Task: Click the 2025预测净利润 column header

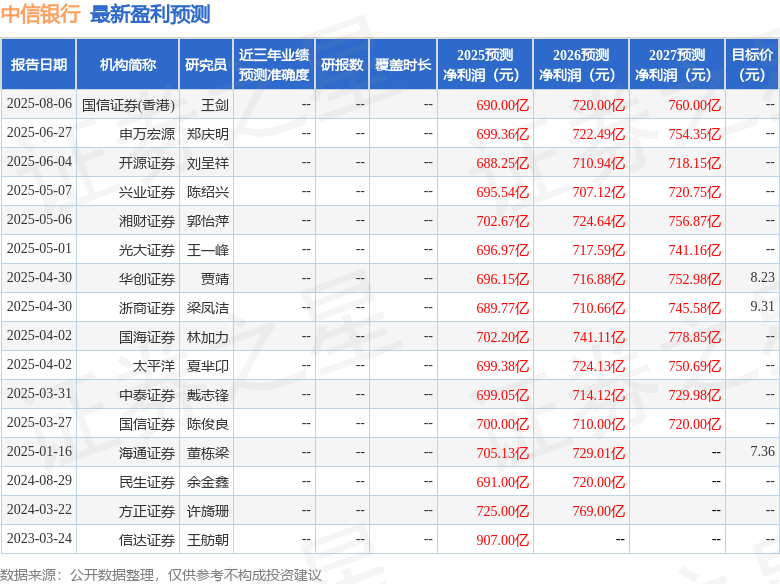Action: (x=485, y=65)
